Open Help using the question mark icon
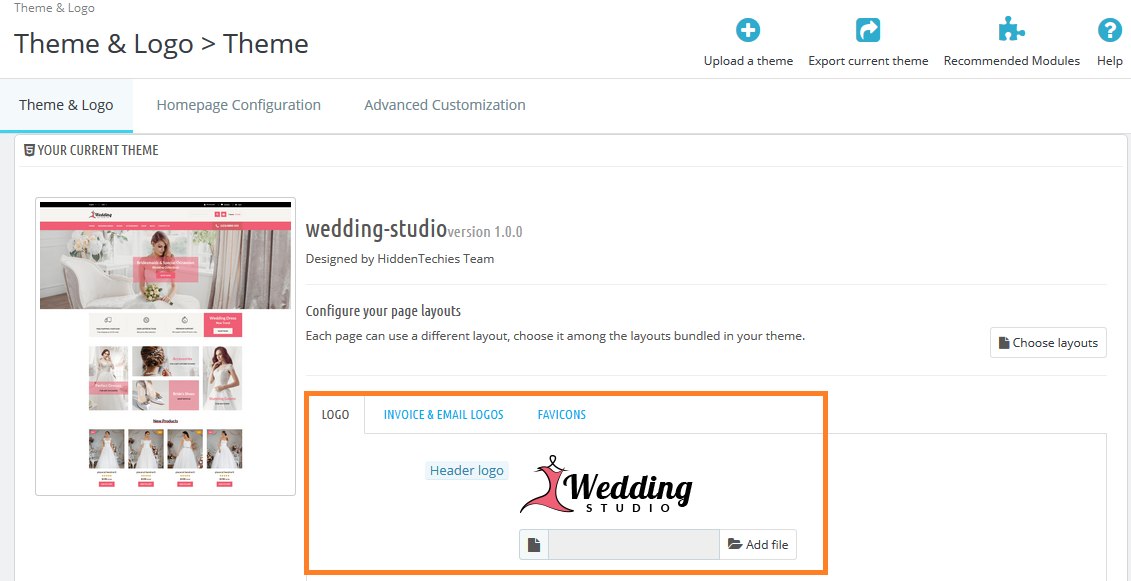Image resolution: width=1131 pixels, height=581 pixels. tap(1109, 30)
